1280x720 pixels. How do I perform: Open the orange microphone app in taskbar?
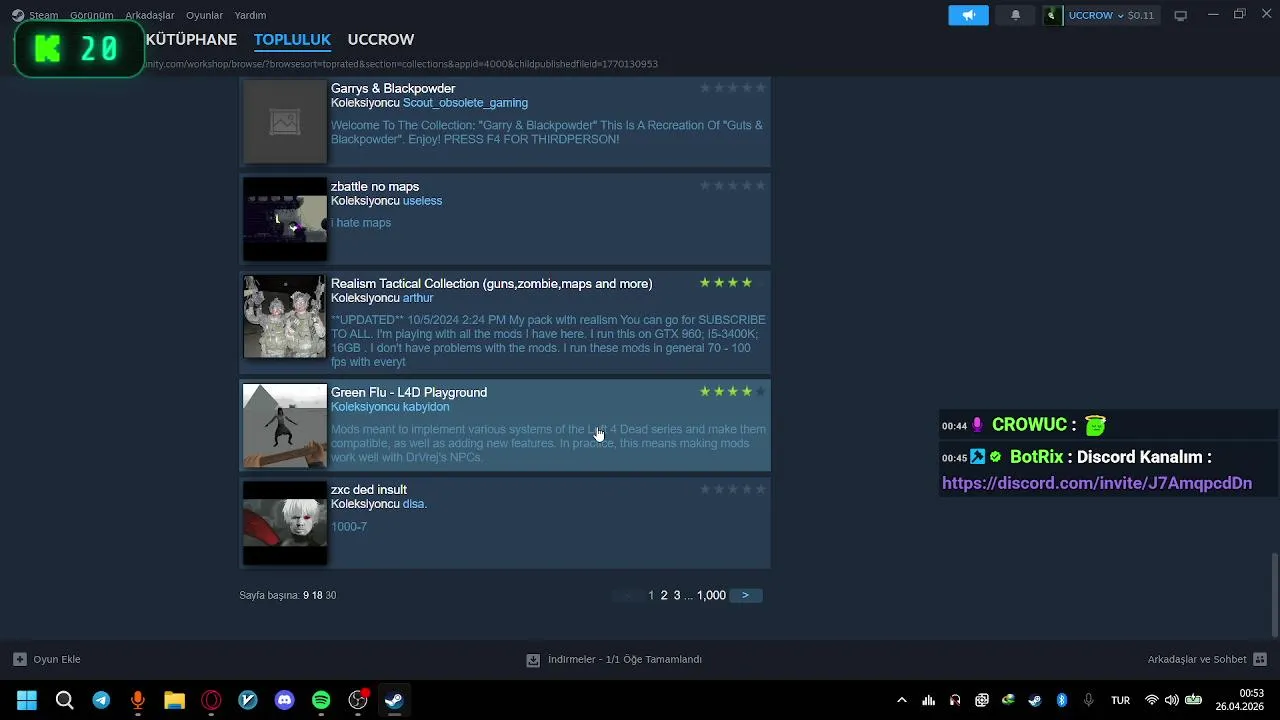(x=138, y=700)
